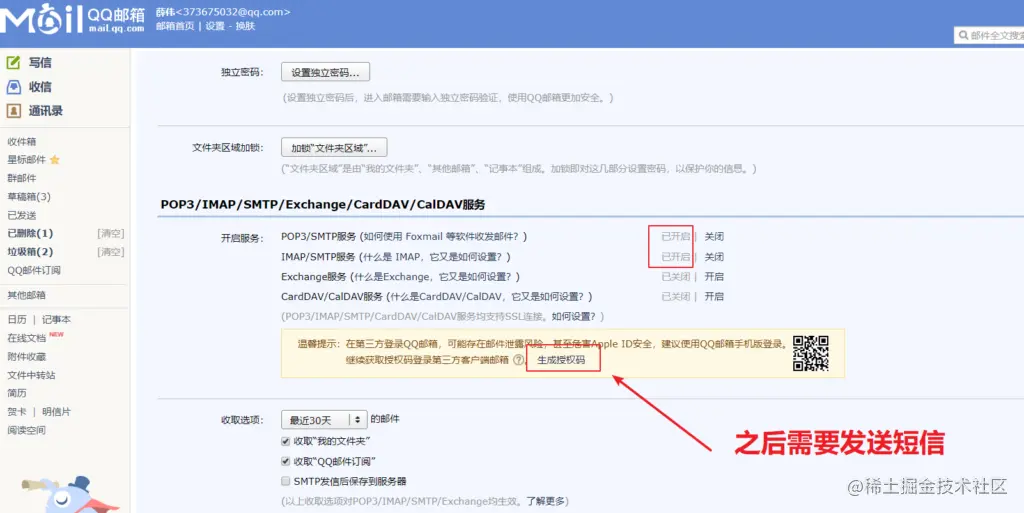Viewport: 1024px width, 513px height.
Task: Open 收信 in sidebar
Action: tap(40, 87)
